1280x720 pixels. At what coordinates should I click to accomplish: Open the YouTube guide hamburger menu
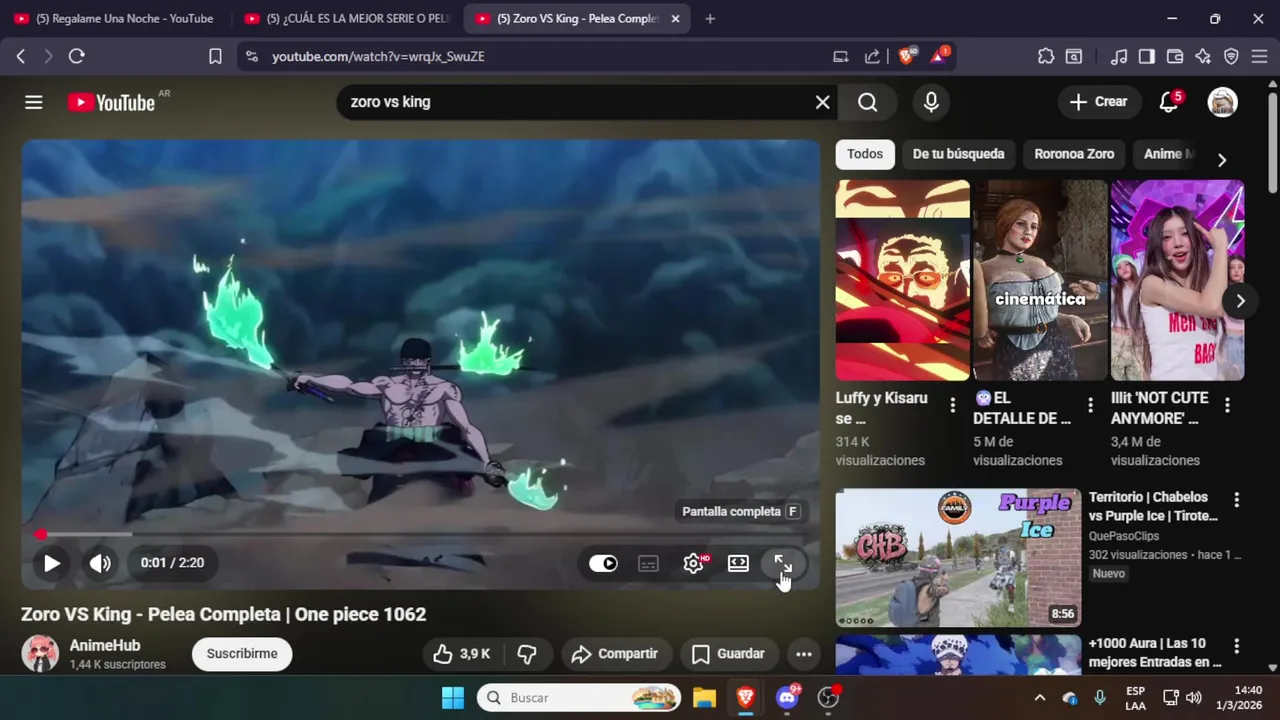point(34,102)
